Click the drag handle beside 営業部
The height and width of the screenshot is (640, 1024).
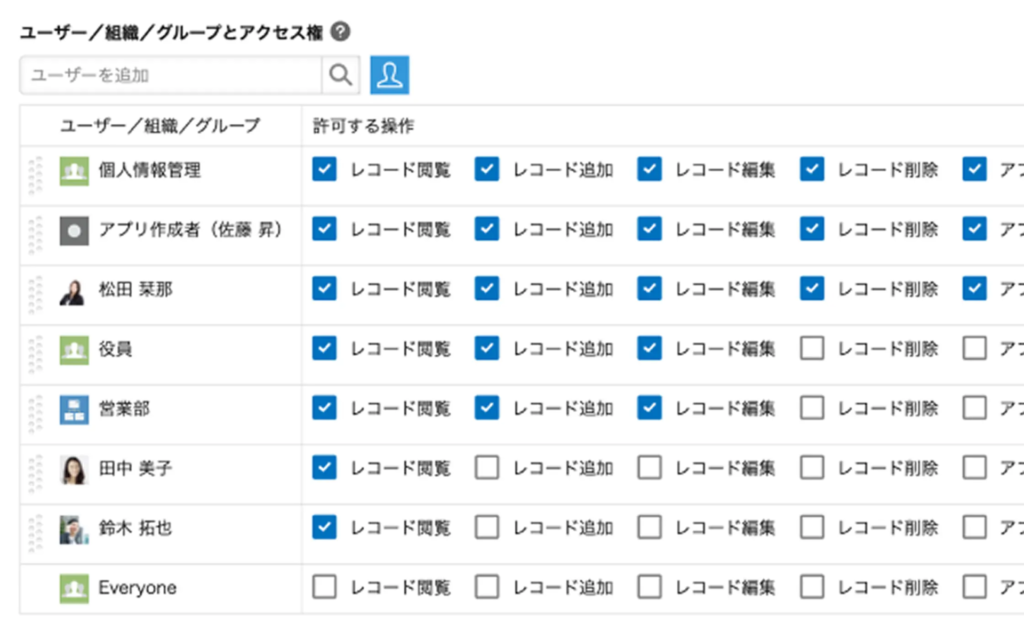click(35, 408)
